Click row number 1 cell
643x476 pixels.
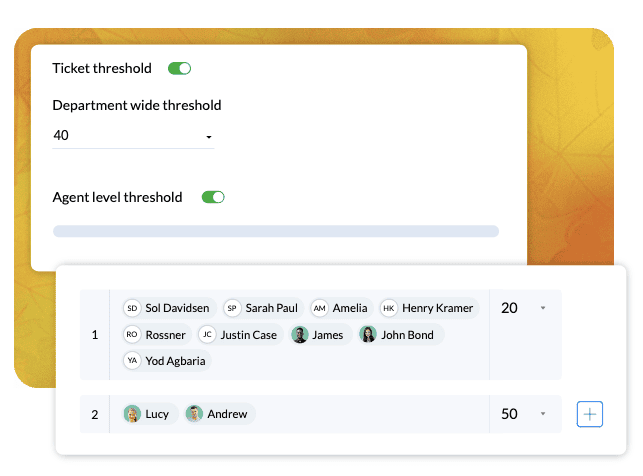coord(95,335)
